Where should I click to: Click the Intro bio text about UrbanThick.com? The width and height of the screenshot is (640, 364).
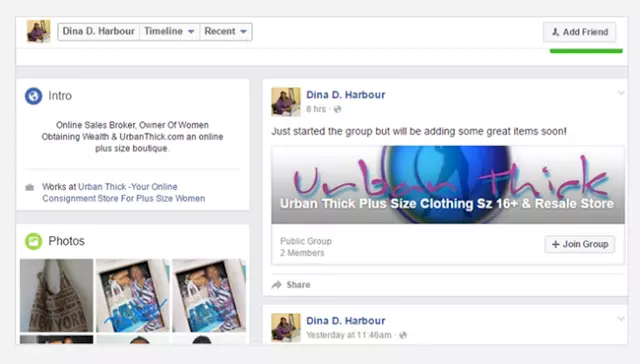click(x=132, y=137)
